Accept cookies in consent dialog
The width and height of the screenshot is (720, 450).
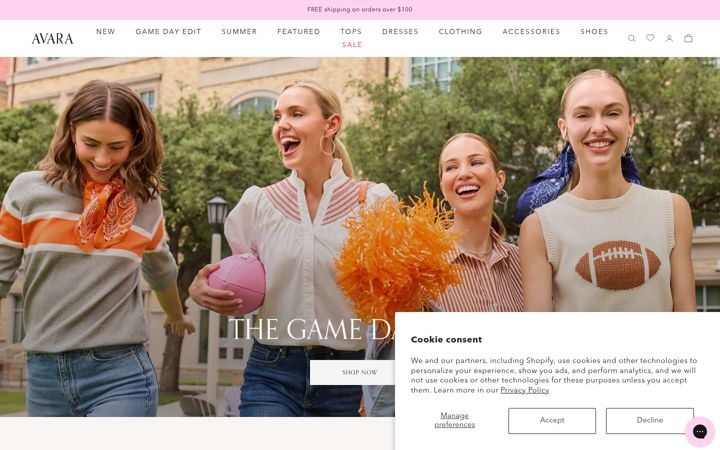click(552, 421)
